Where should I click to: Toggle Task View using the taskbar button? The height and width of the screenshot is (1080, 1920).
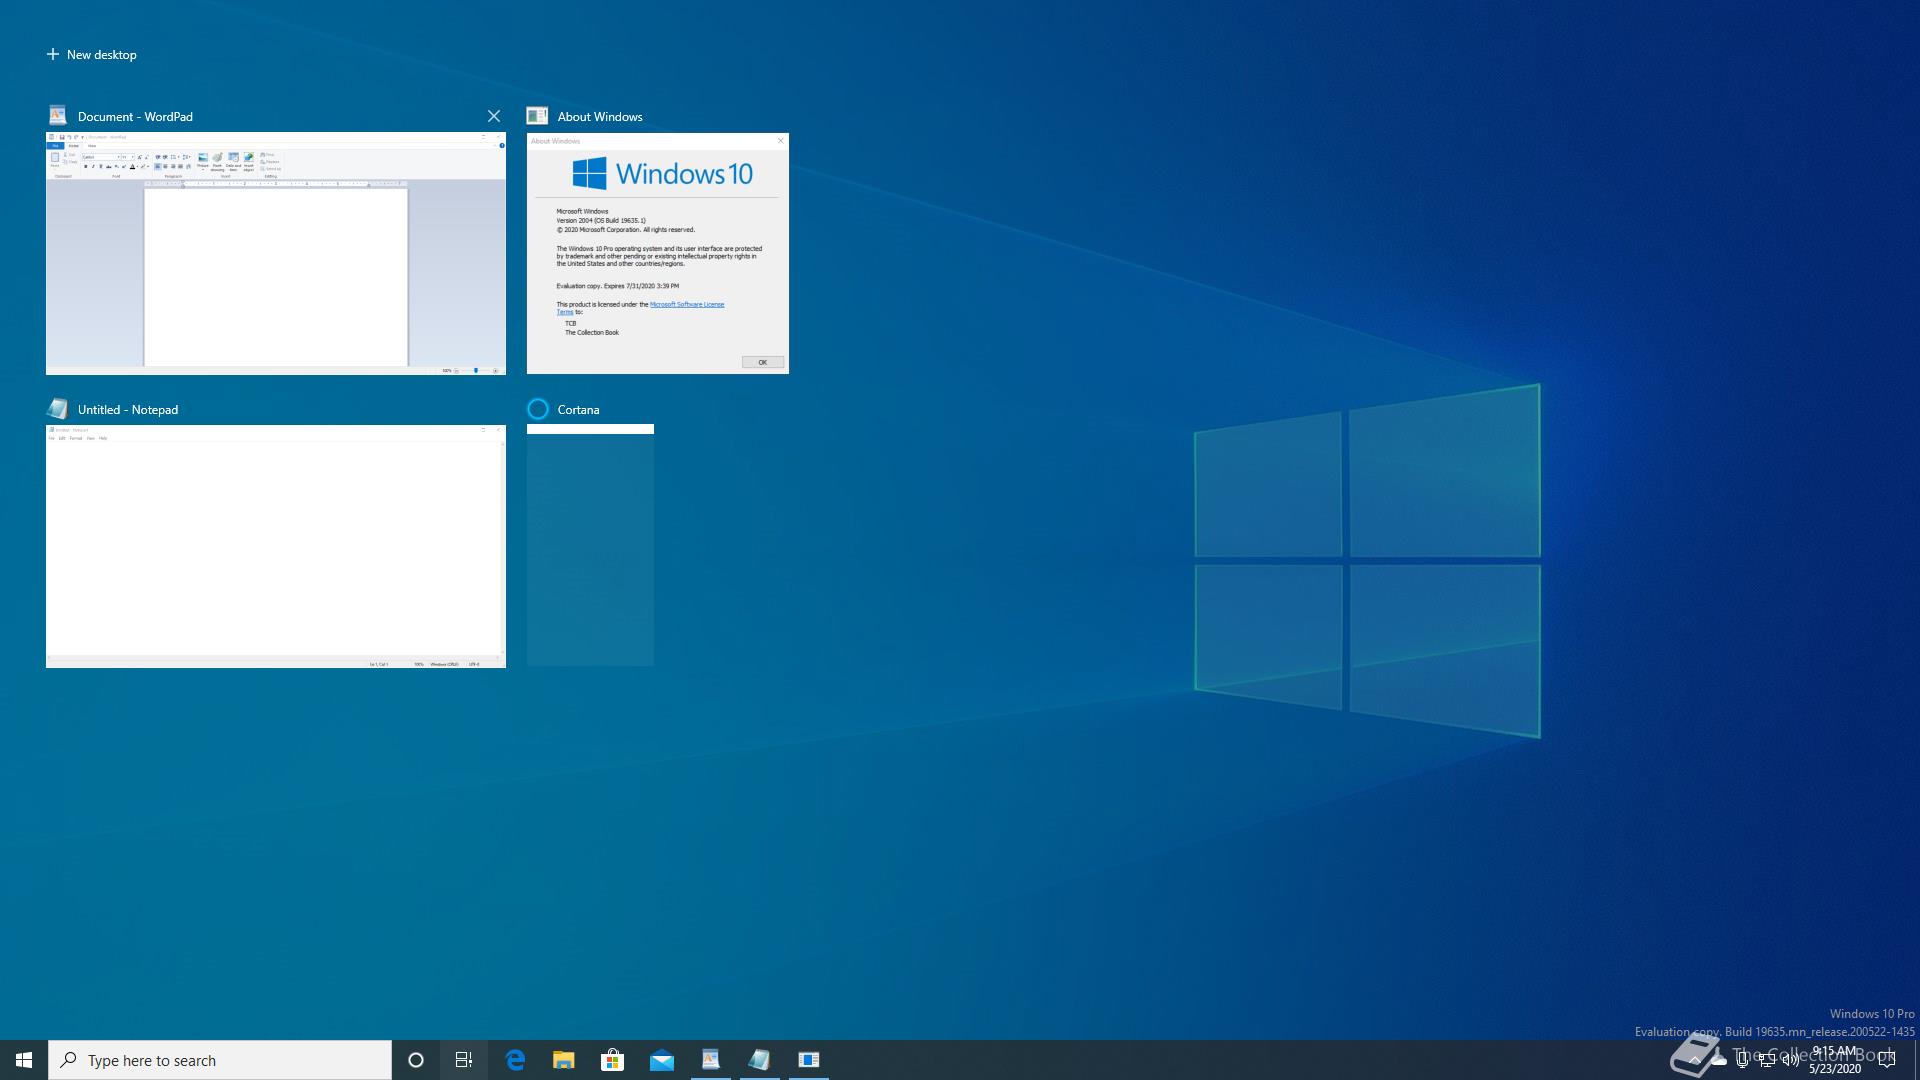click(464, 1060)
